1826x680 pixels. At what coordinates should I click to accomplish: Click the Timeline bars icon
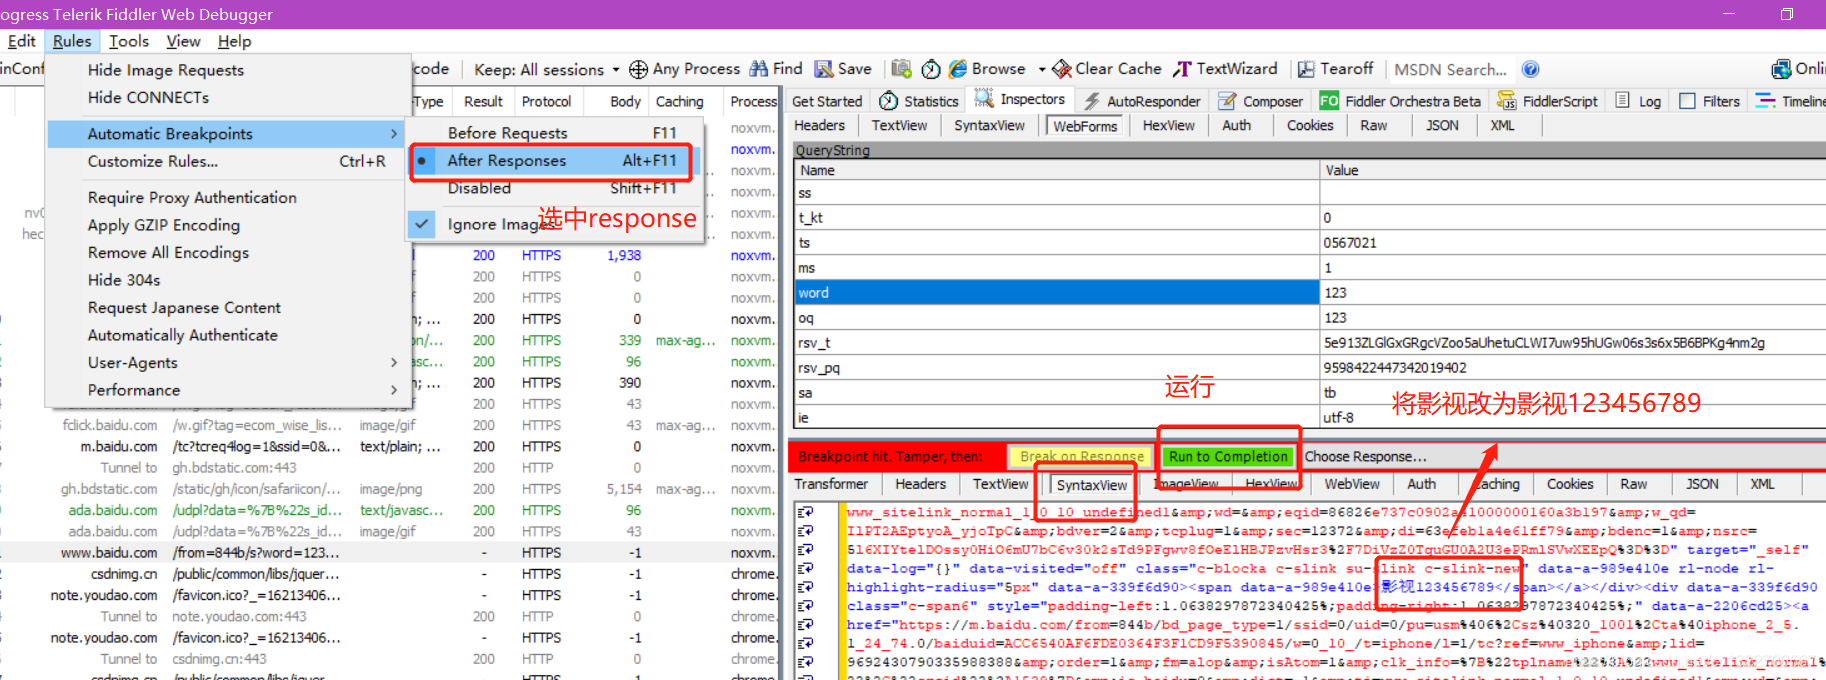(1766, 101)
